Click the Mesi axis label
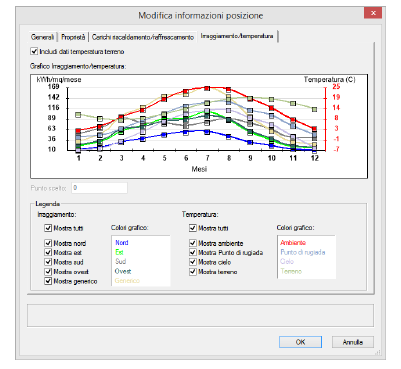 pos(199,169)
